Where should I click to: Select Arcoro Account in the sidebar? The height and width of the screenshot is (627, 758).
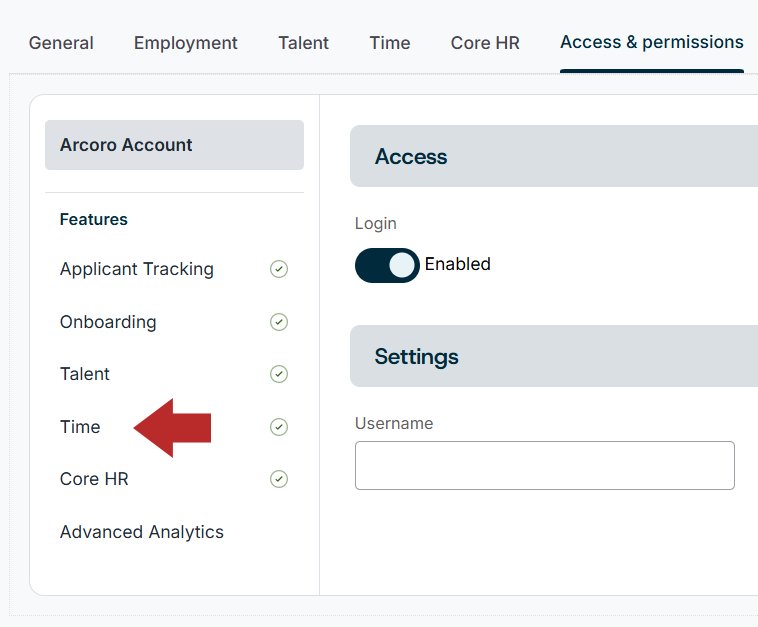pyautogui.click(x=175, y=145)
